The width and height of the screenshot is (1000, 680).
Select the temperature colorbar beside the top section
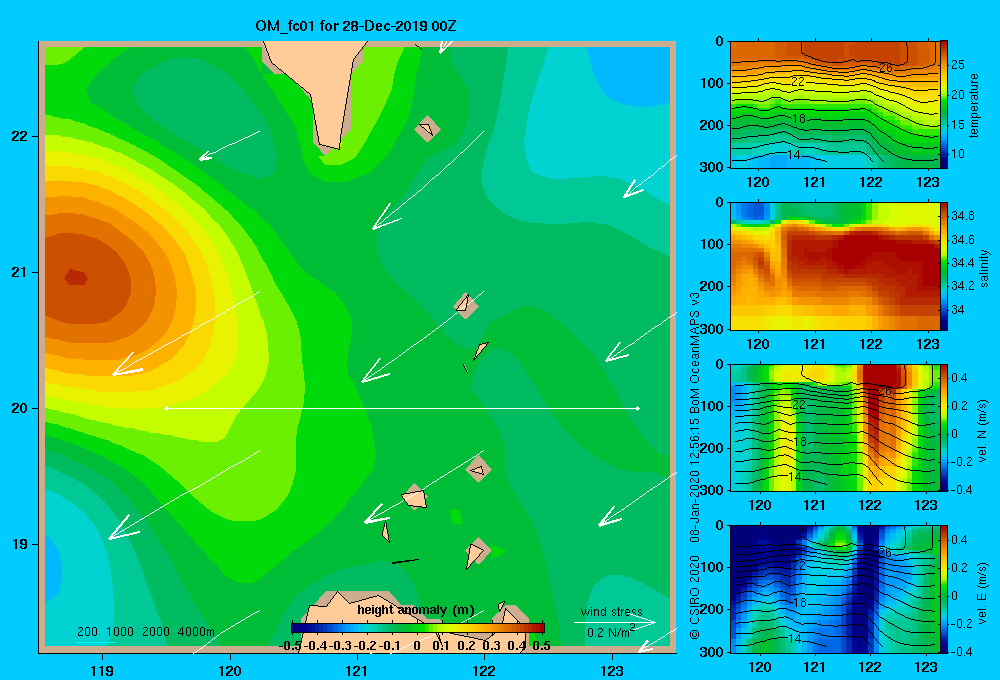click(x=944, y=104)
